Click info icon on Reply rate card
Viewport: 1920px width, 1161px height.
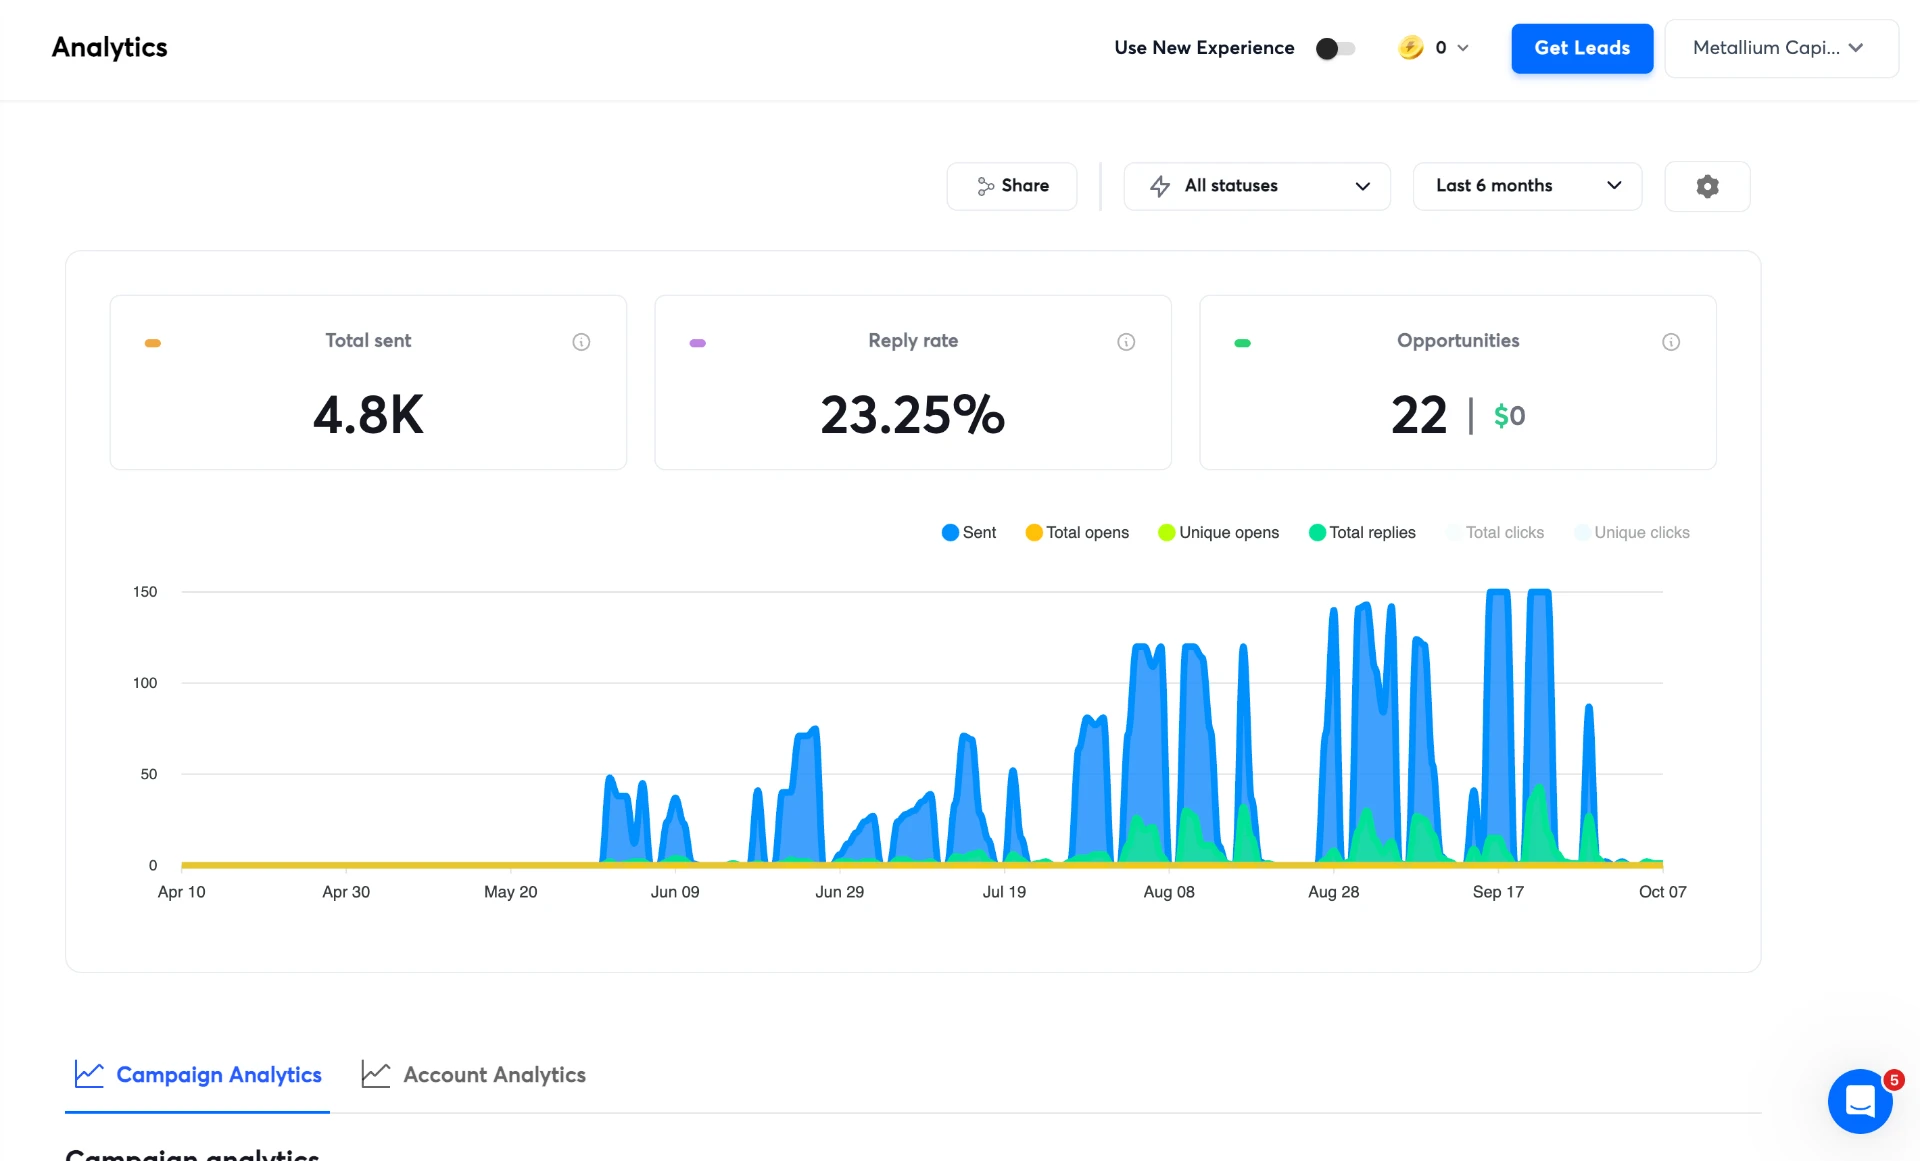click(x=1126, y=342)
